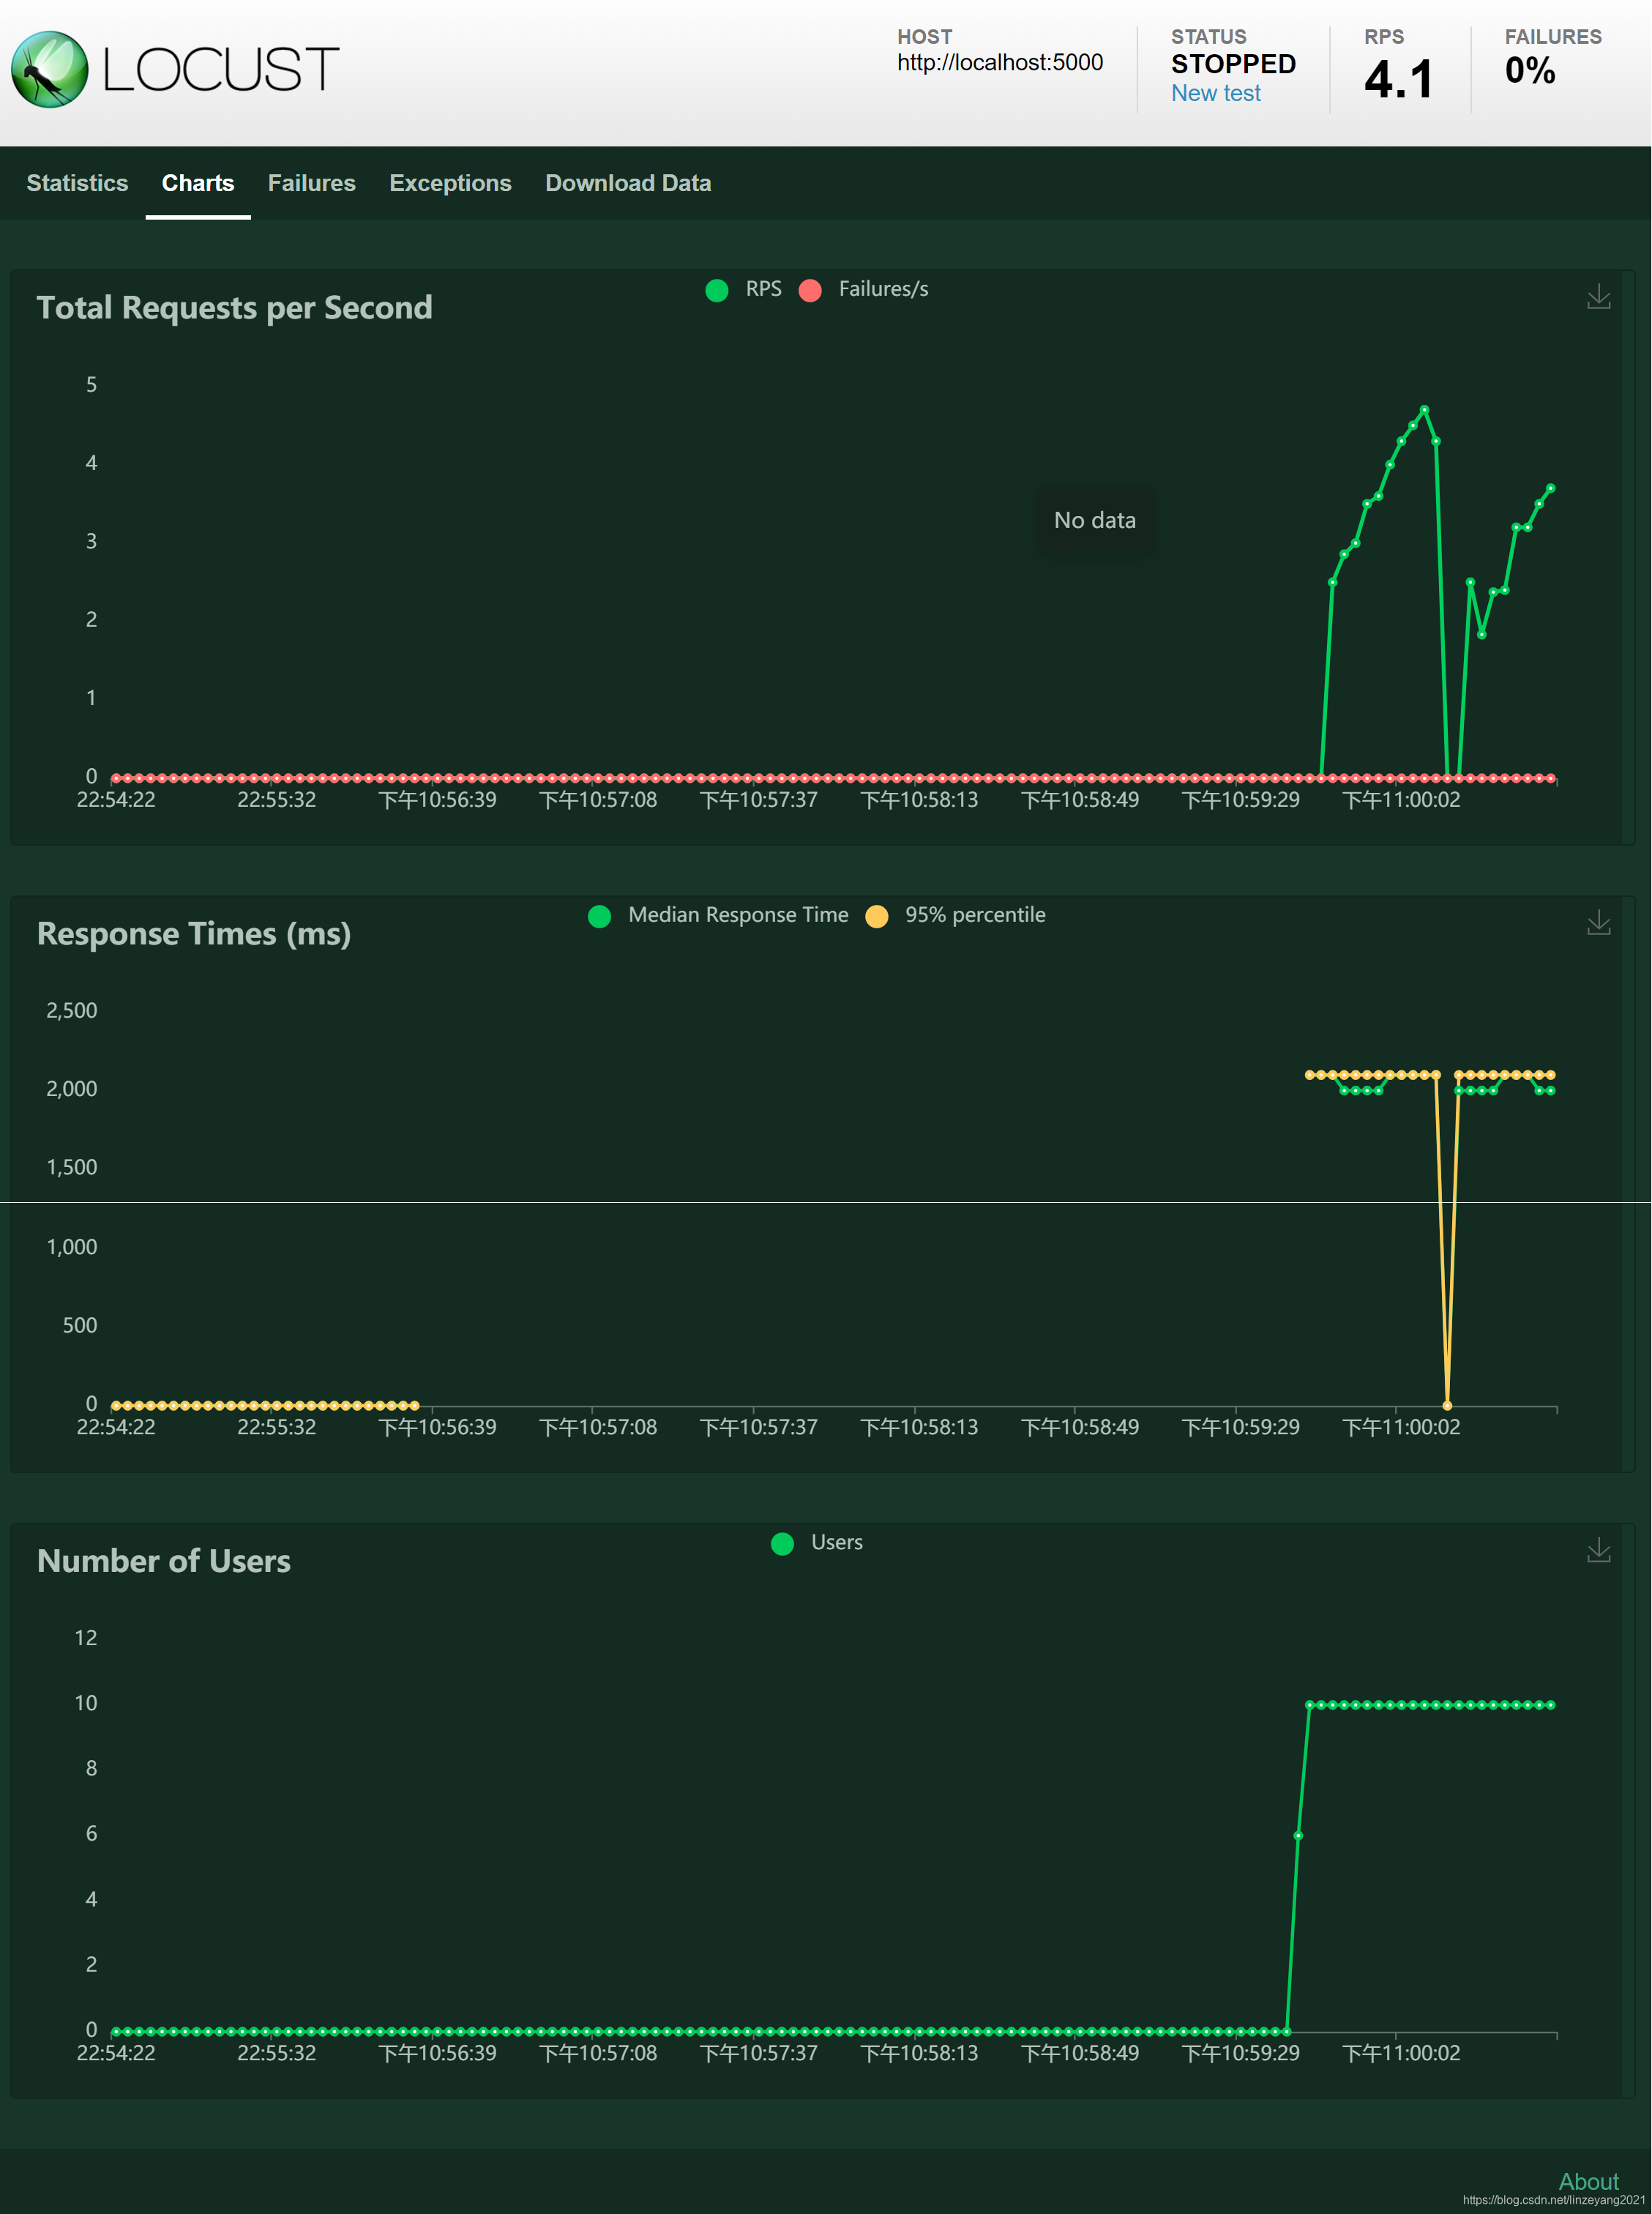
Task: Open the Exceptions tab
Action: [x=450, y=183]
